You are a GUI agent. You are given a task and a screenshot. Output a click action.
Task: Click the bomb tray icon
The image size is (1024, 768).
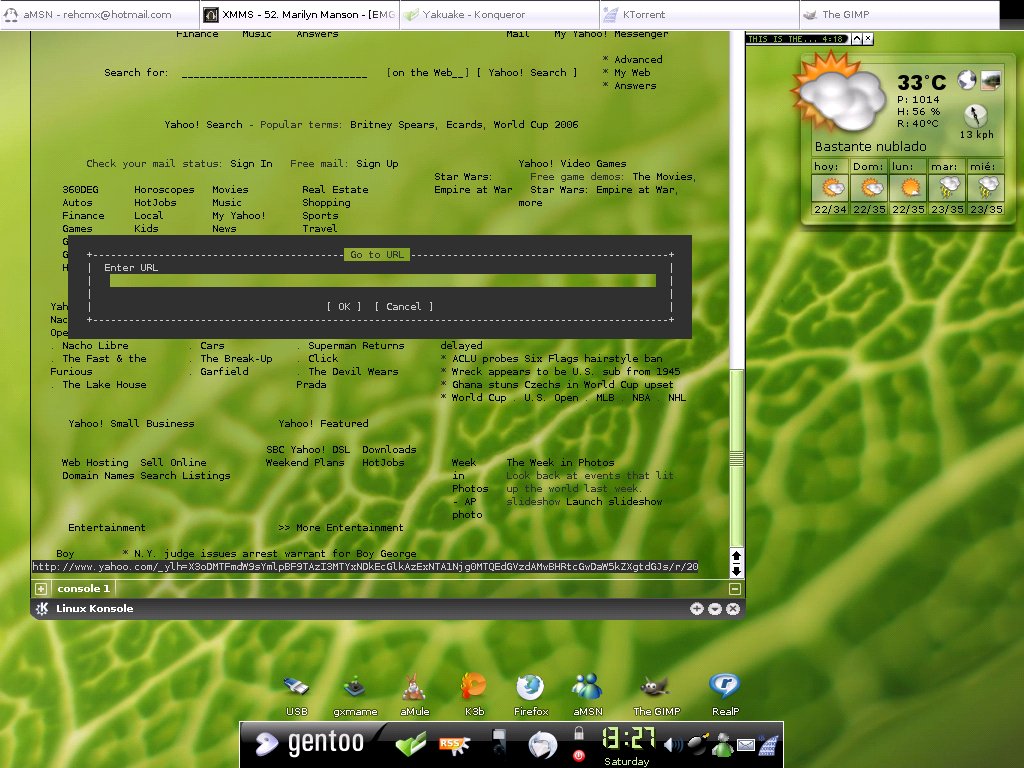click(697, 744)
